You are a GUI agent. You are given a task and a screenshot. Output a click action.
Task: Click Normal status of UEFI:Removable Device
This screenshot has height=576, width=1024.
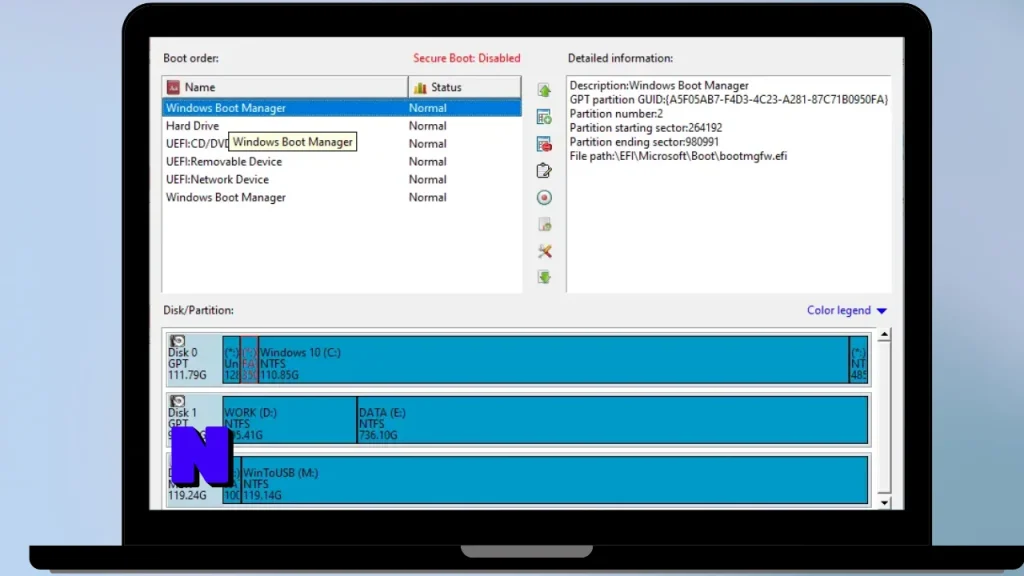click(x=427, y=161)
